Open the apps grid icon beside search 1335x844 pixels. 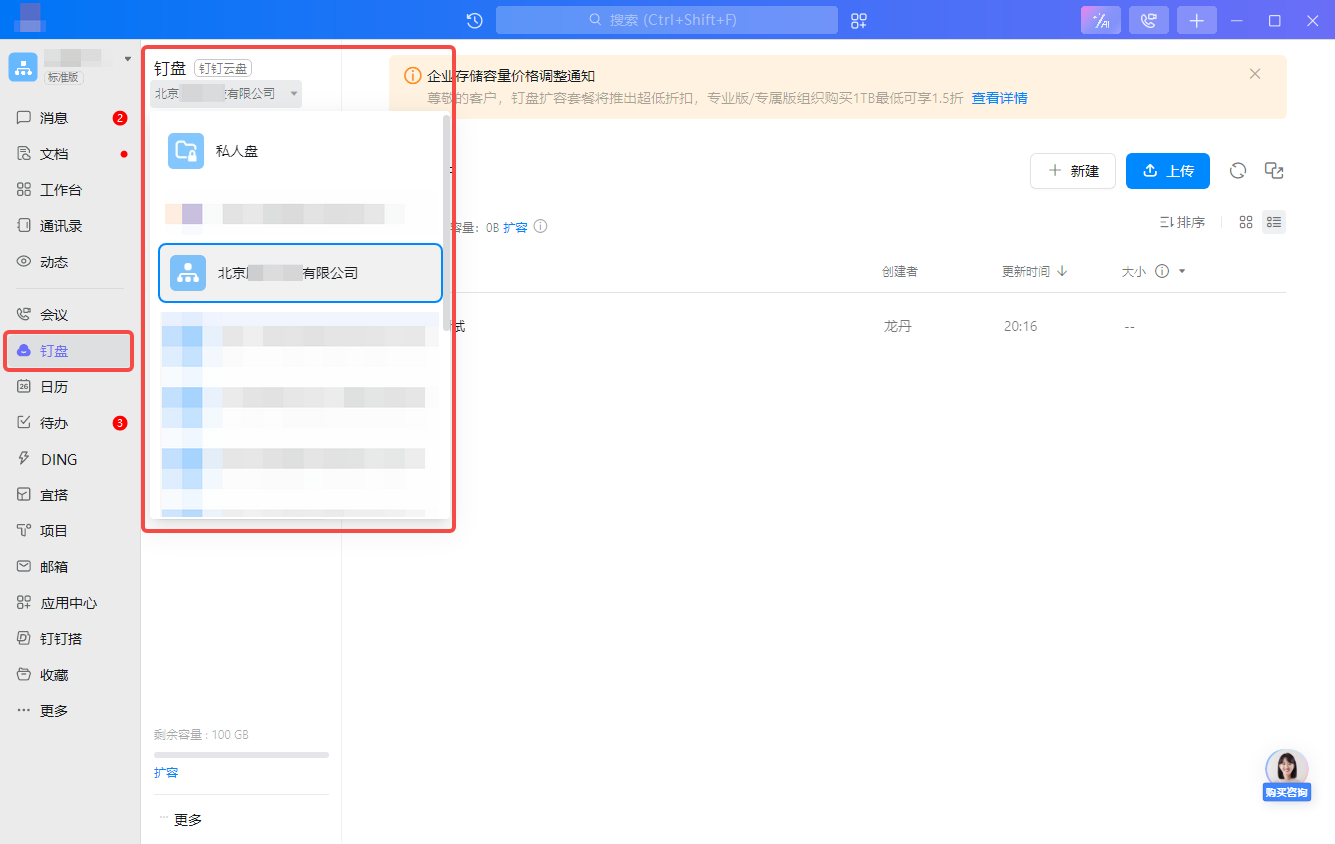point(859,20)
